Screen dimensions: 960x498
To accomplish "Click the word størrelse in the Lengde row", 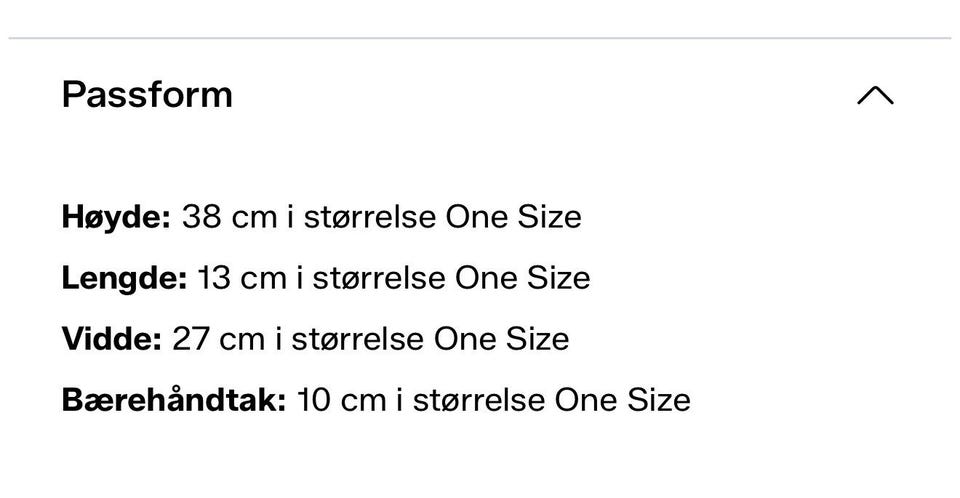I will (x=379, y=279).
